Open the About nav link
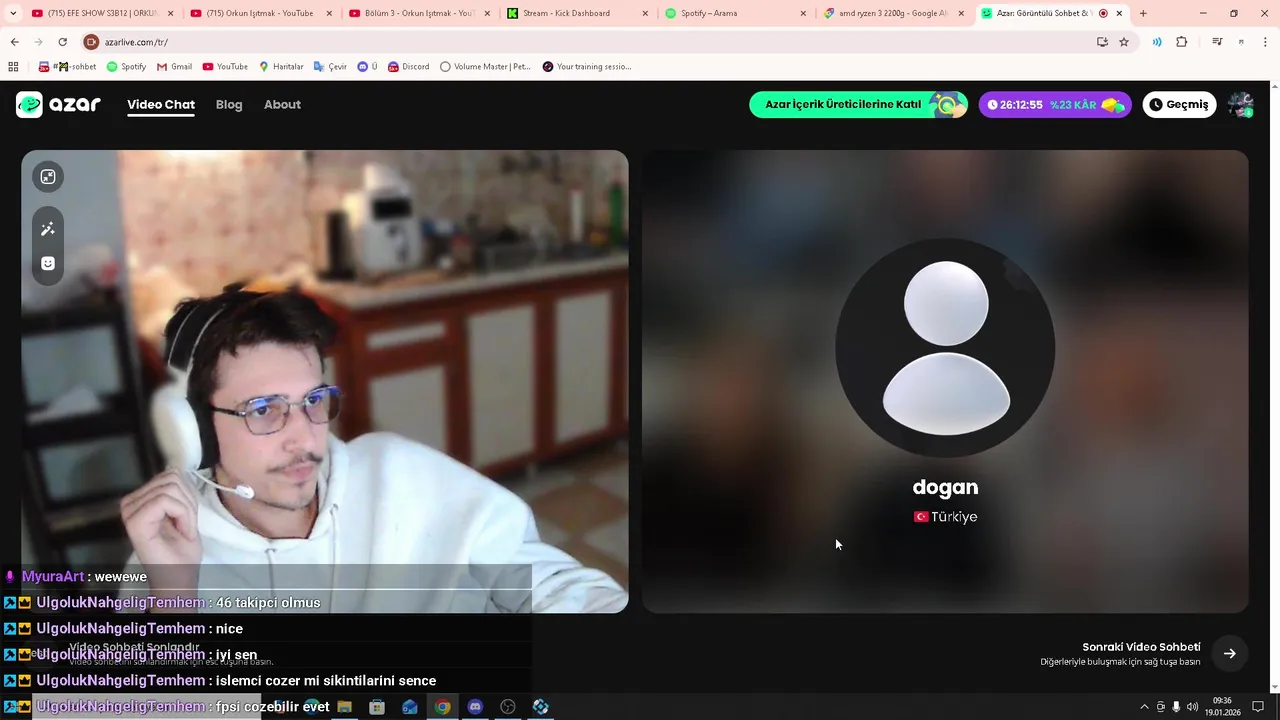This screenshot has width=1280, height=720. click(x=282, y=104)
